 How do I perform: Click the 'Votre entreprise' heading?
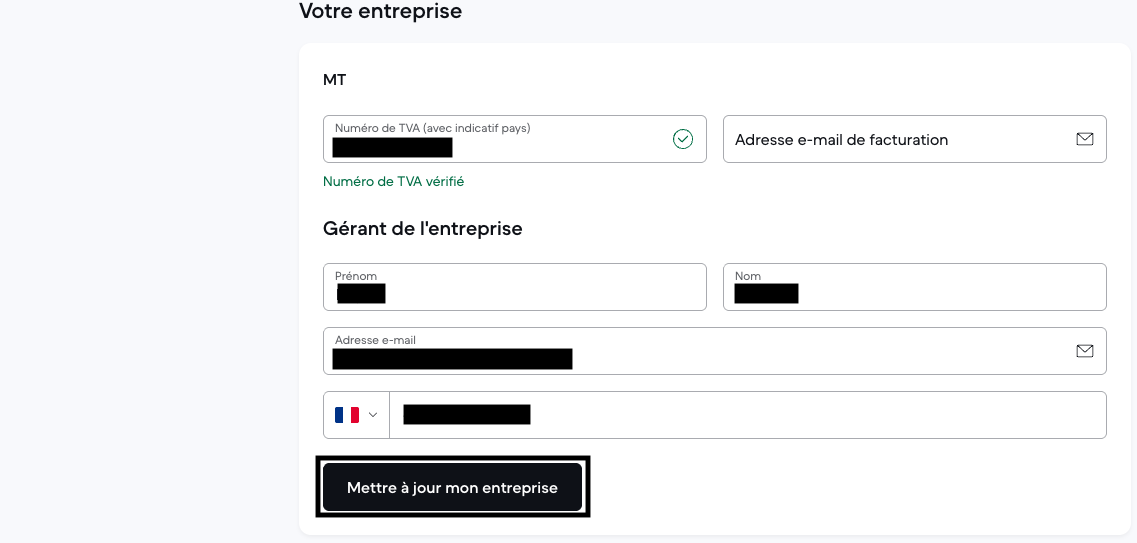tap(380, 12)
